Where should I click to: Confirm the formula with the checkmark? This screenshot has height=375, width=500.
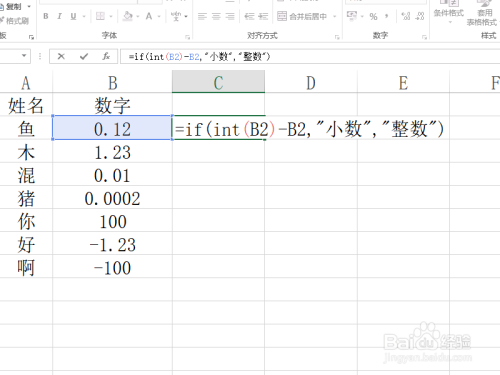pos(84,56)
